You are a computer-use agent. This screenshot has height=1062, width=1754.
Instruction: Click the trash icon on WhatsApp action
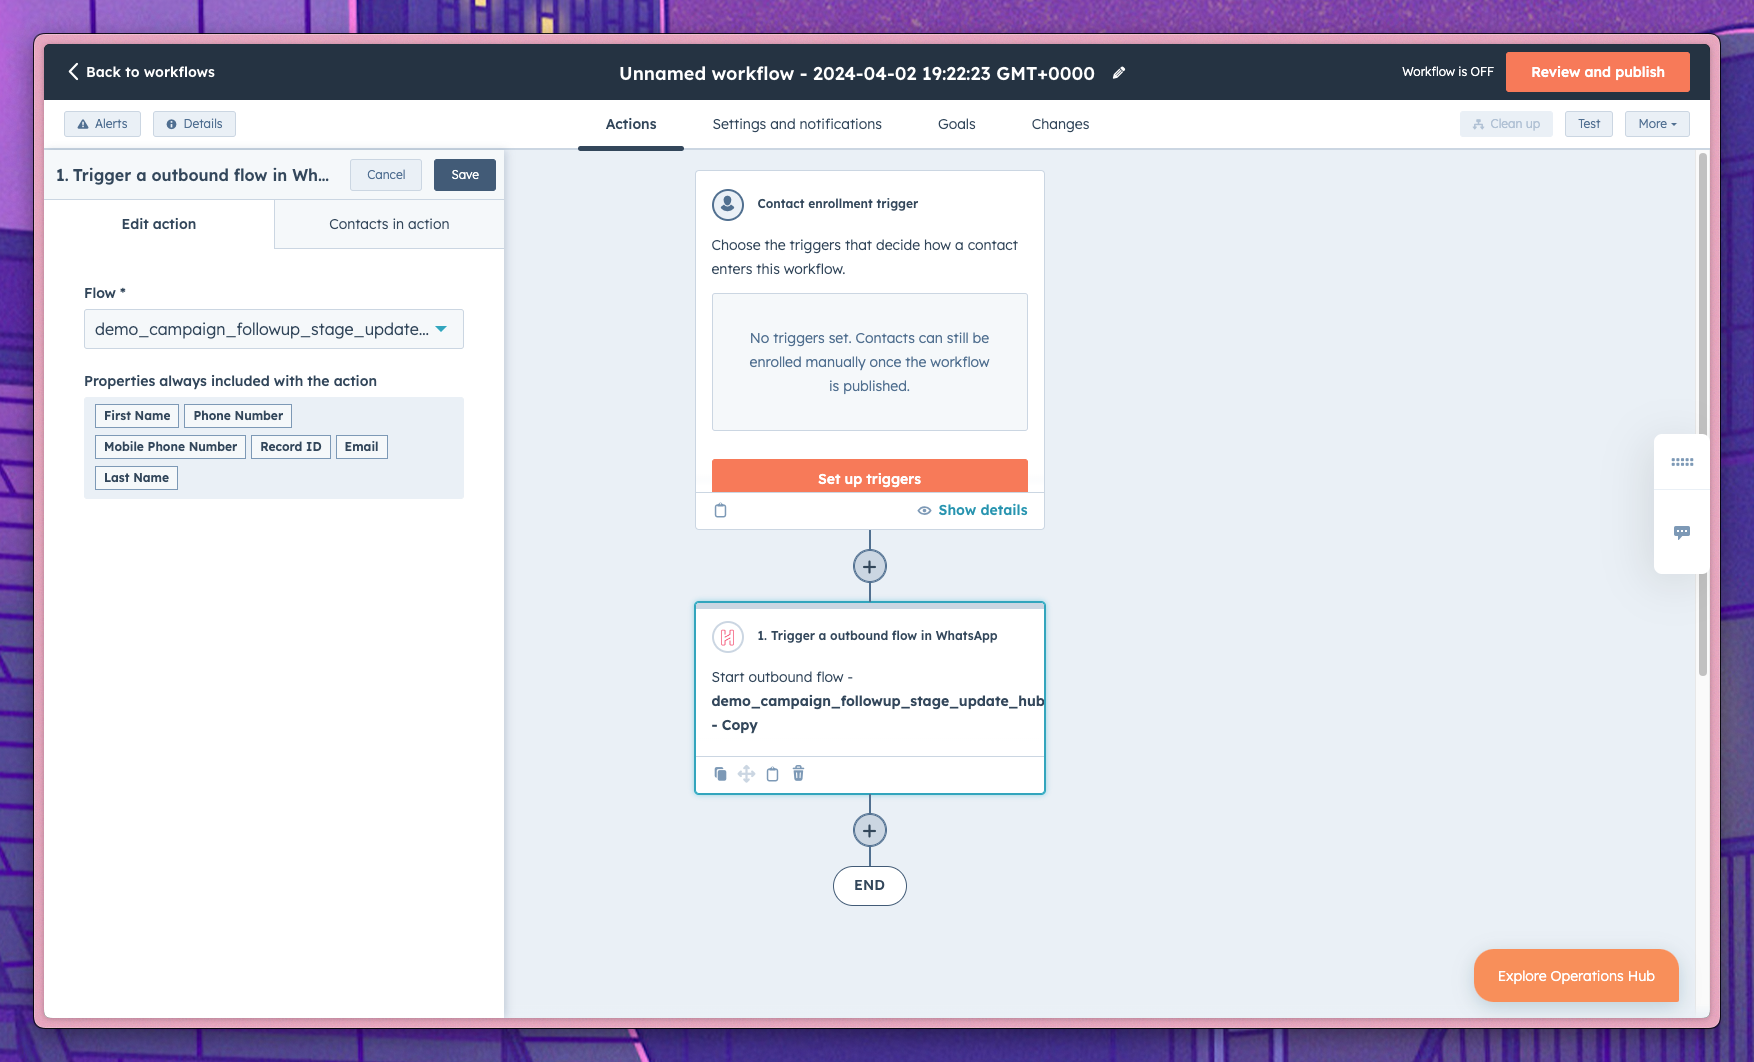point(798,773)
